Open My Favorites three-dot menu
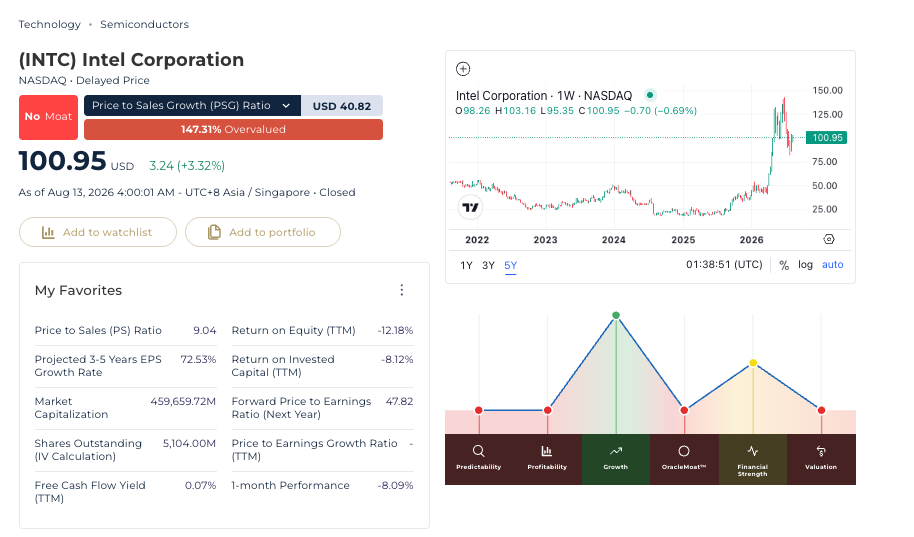The image size is (914, 537). pos(402,290)
